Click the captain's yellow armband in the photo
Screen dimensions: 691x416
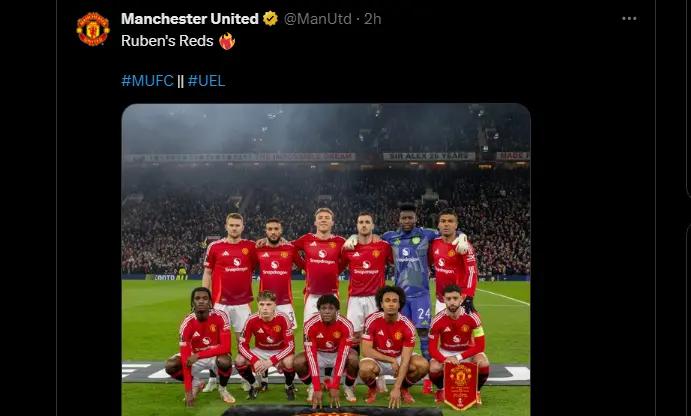(478, 332)
